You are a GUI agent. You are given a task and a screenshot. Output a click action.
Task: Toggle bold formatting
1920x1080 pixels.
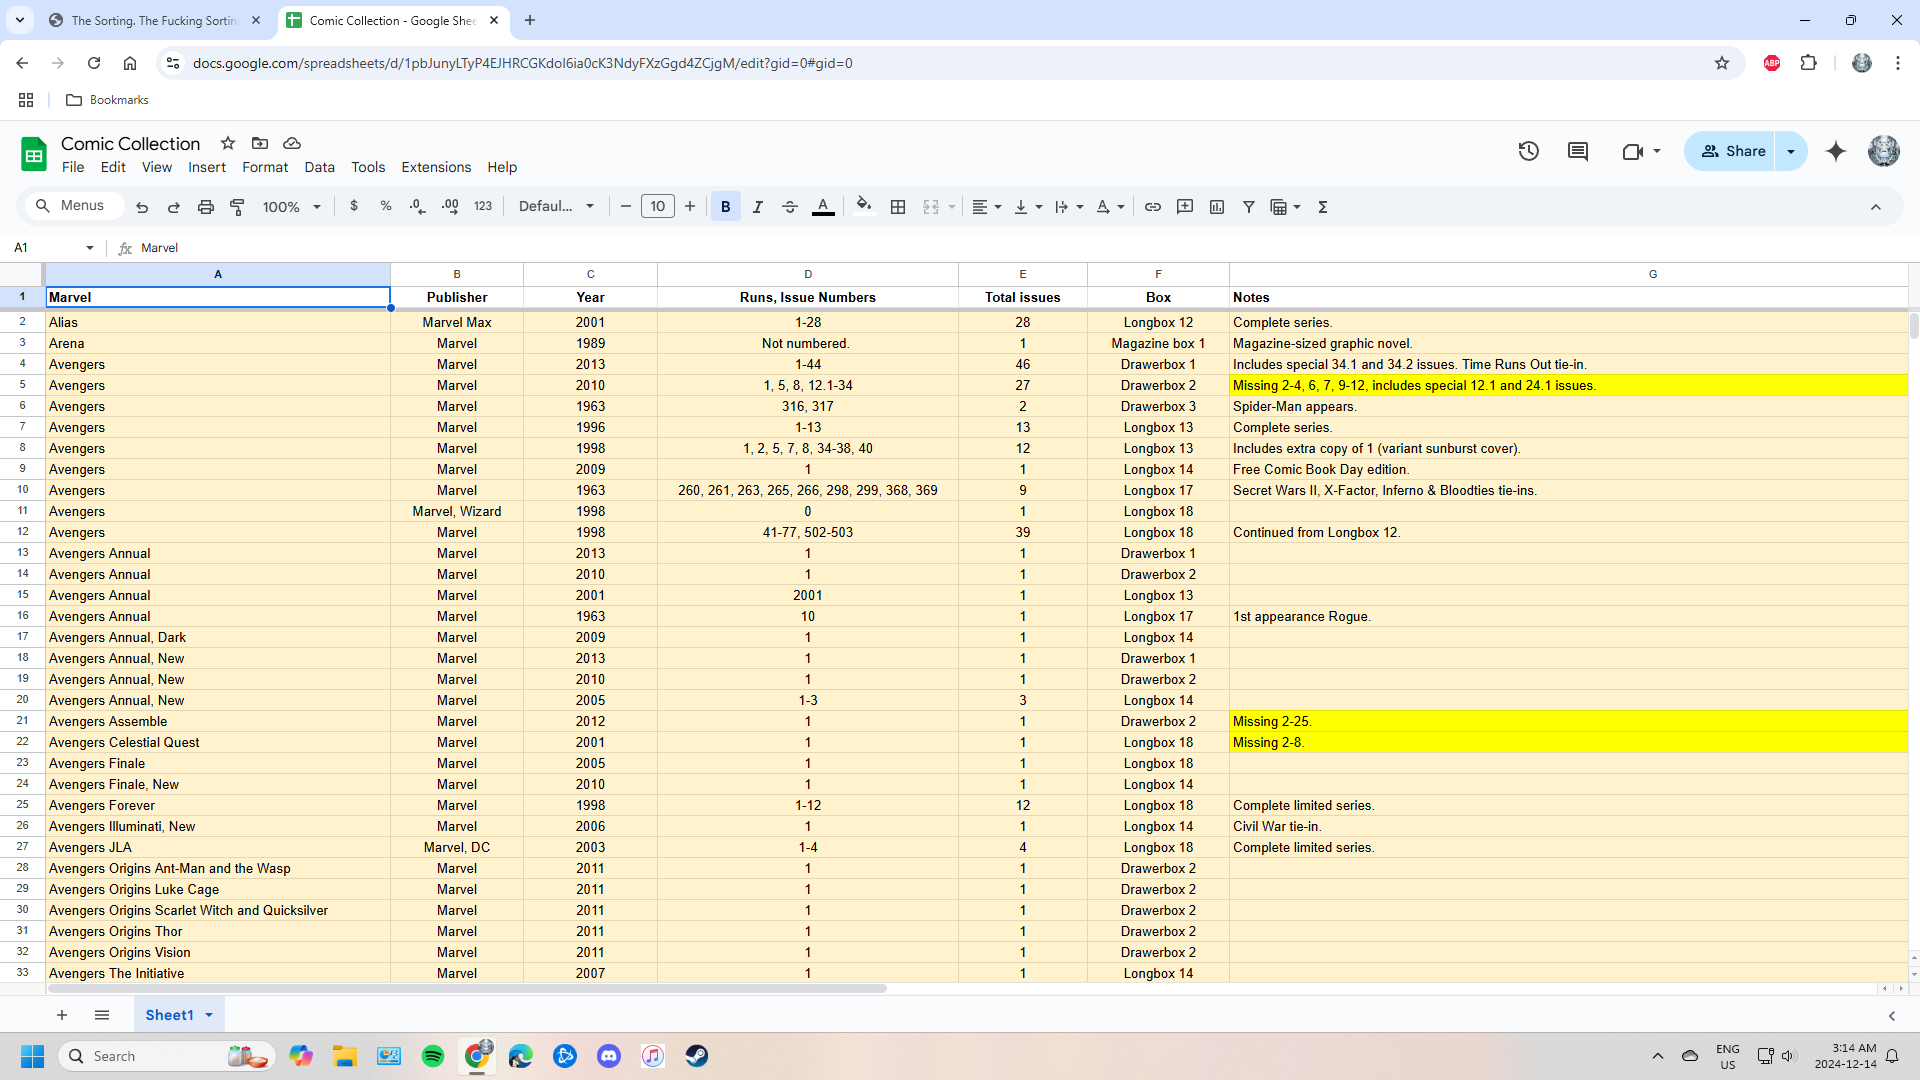[726, 207]
